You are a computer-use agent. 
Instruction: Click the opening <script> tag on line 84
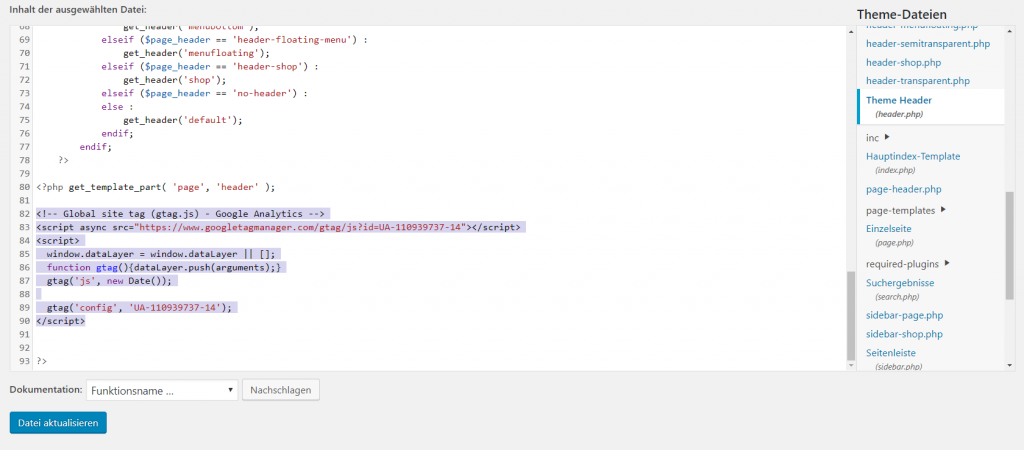pyautogui.click(x=58, y=240)
